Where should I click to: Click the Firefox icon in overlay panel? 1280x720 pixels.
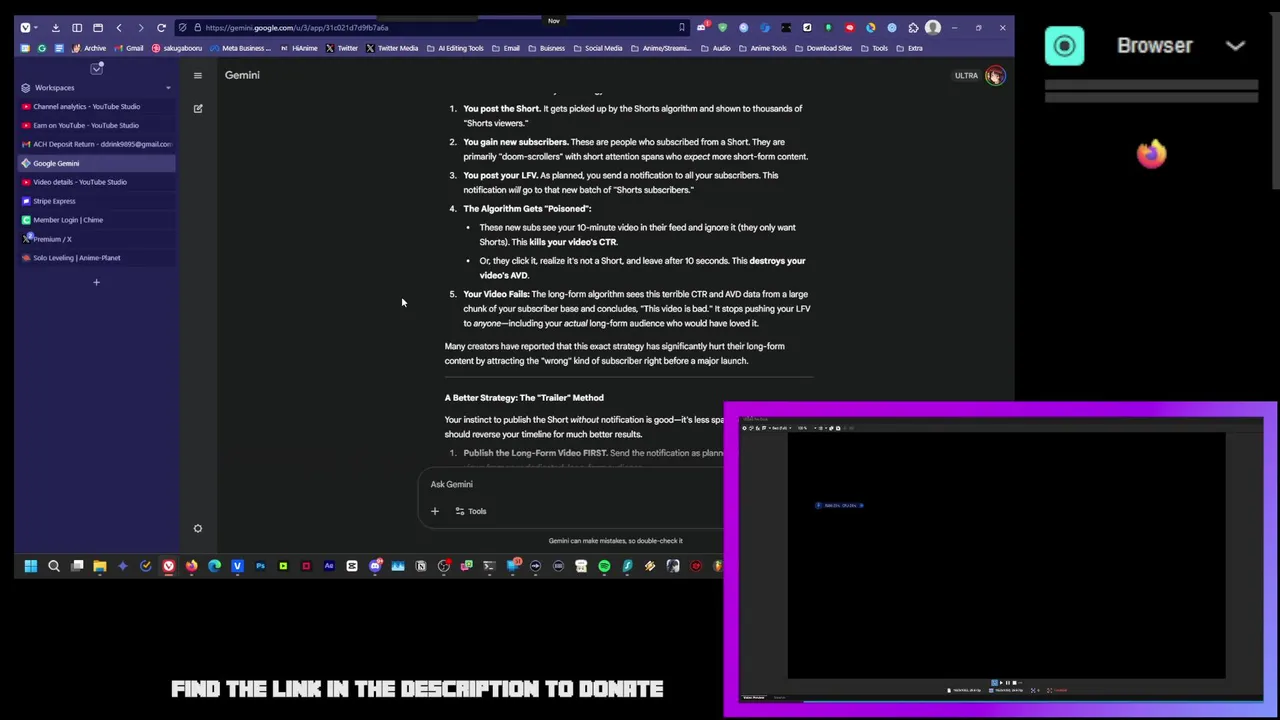[x=1152, y=153]
